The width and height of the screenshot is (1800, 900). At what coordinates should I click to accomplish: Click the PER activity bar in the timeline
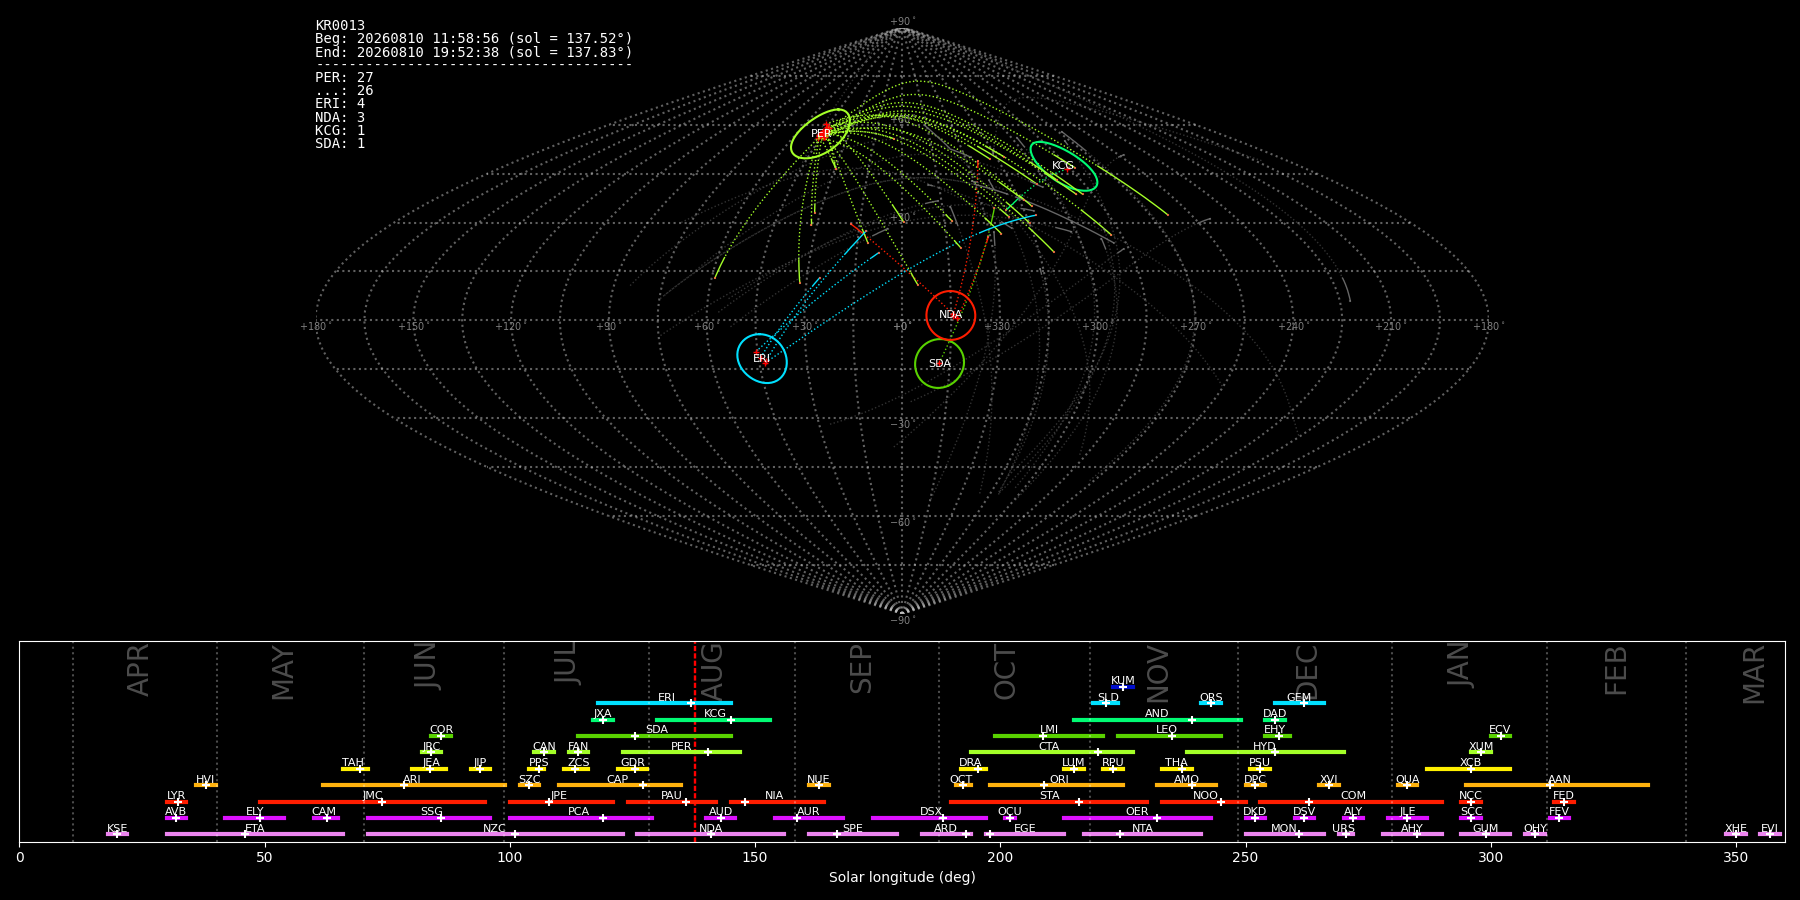coord(681,752)
